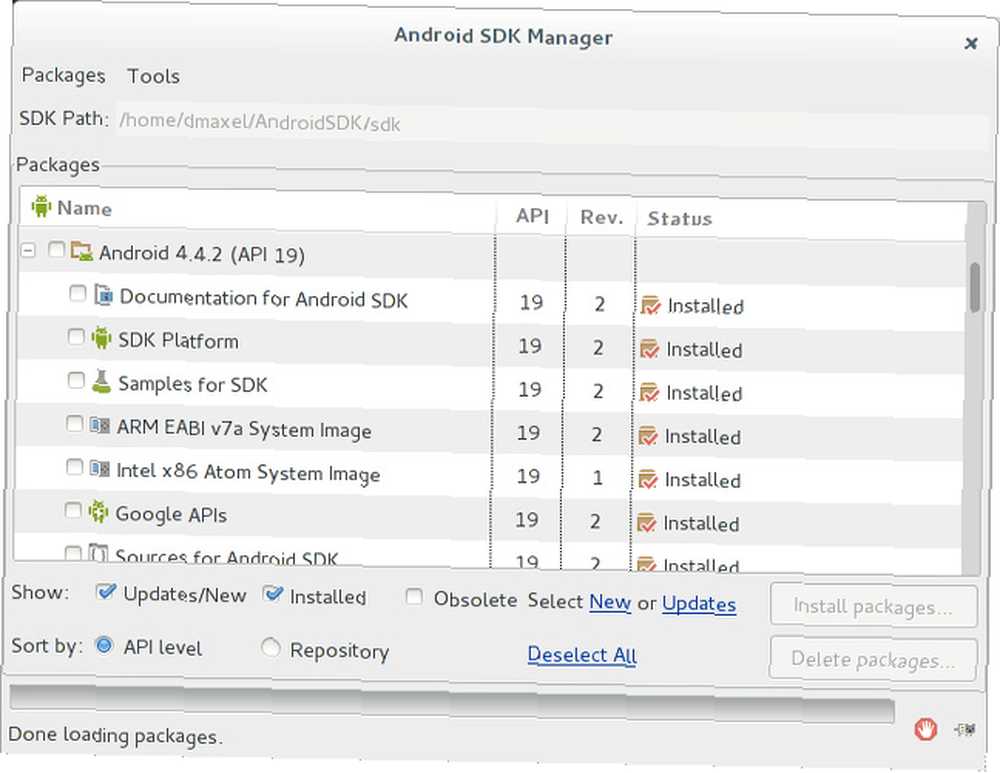Select the 'Samples for SDK' row text
The width and height of the screenshot is (1000, 773).
pyautogui.click(x=193, y=384)
